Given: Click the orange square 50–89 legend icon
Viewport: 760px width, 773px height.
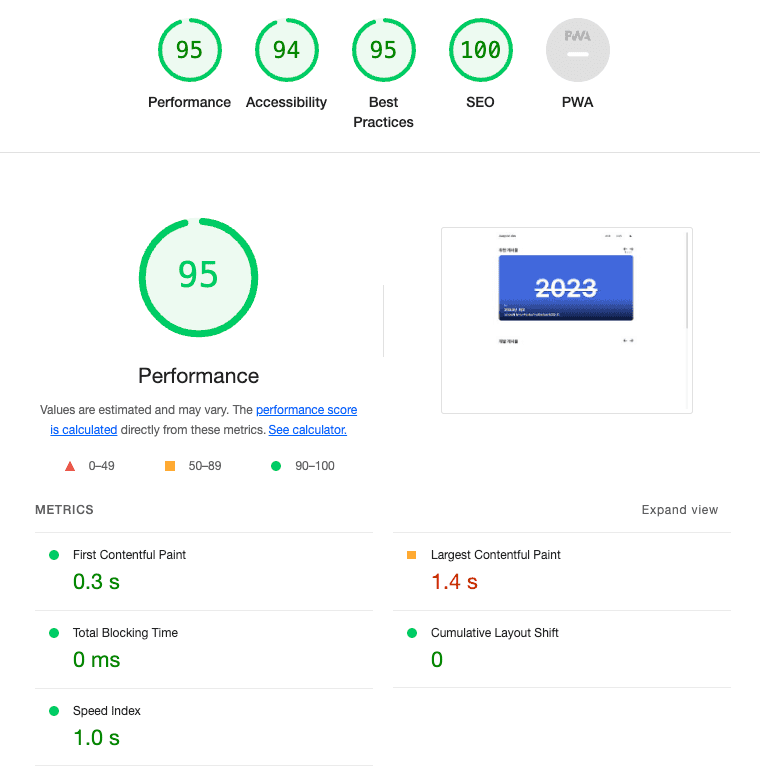Looking at the screenshot, I should click(170, 466).
